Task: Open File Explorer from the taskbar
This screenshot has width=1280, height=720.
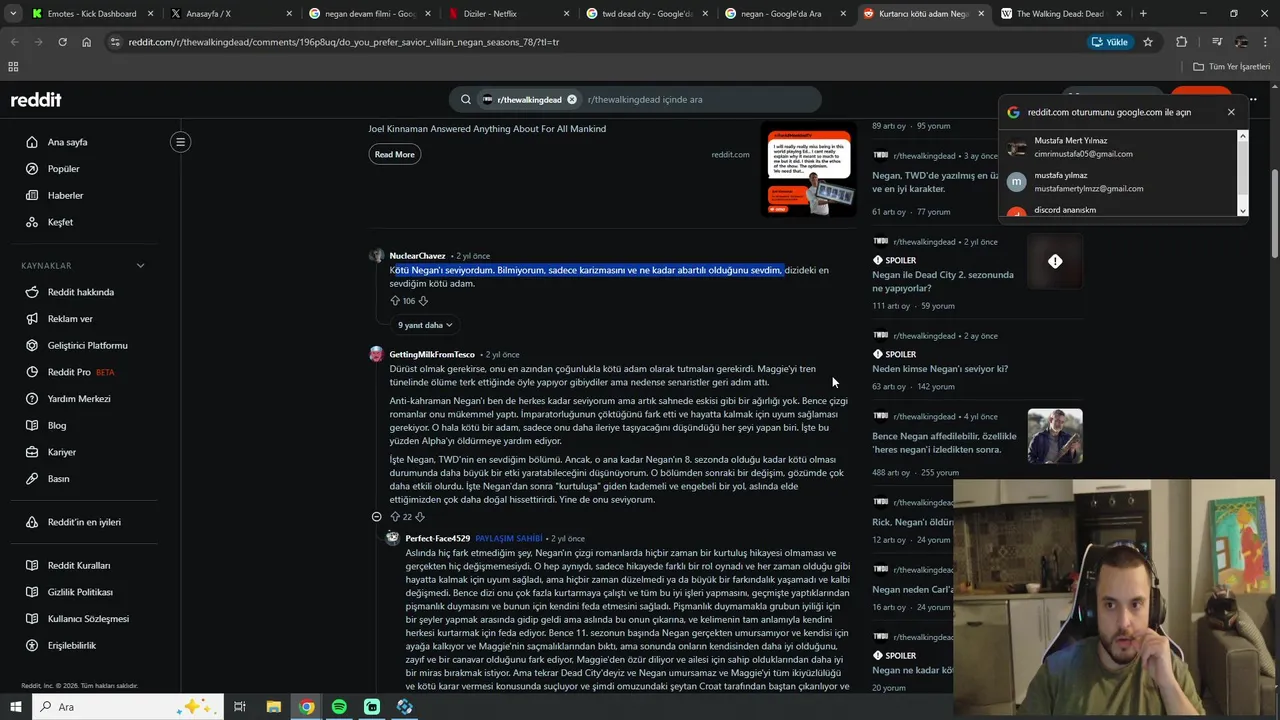Action: [273, 707]
